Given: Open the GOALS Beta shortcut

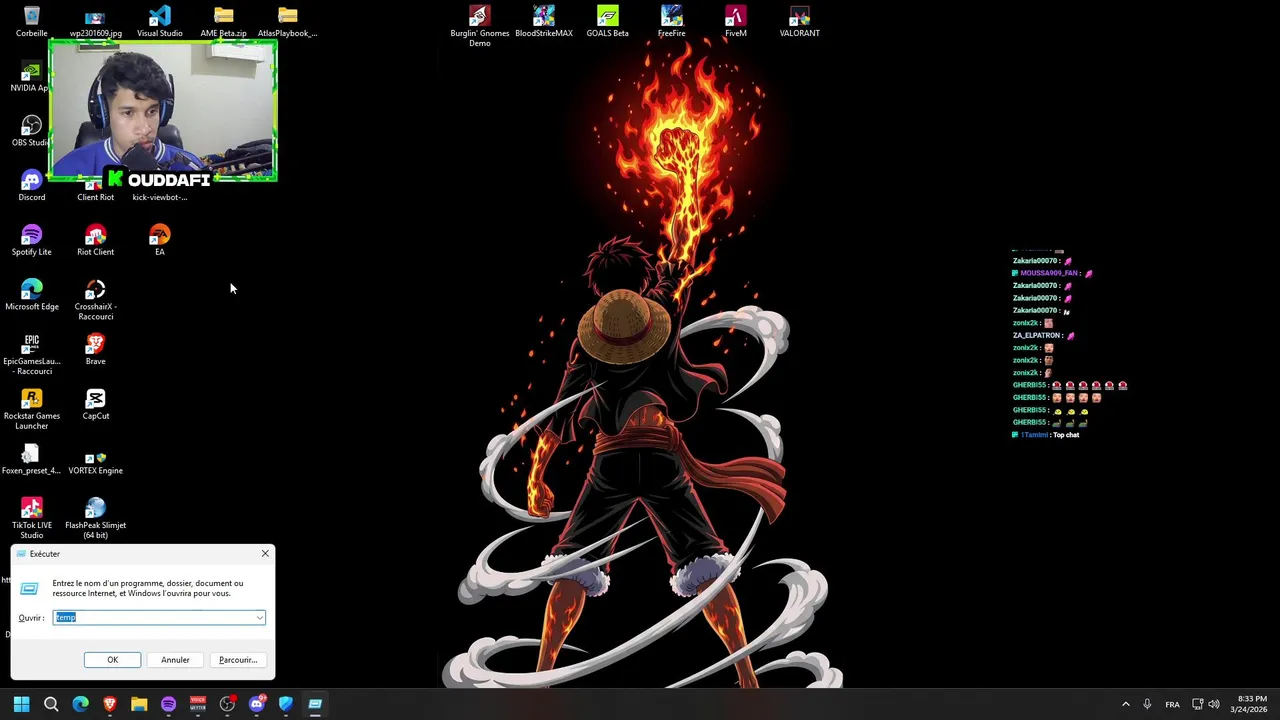Looking at the screenshot, I should click(x=607, y=21).
